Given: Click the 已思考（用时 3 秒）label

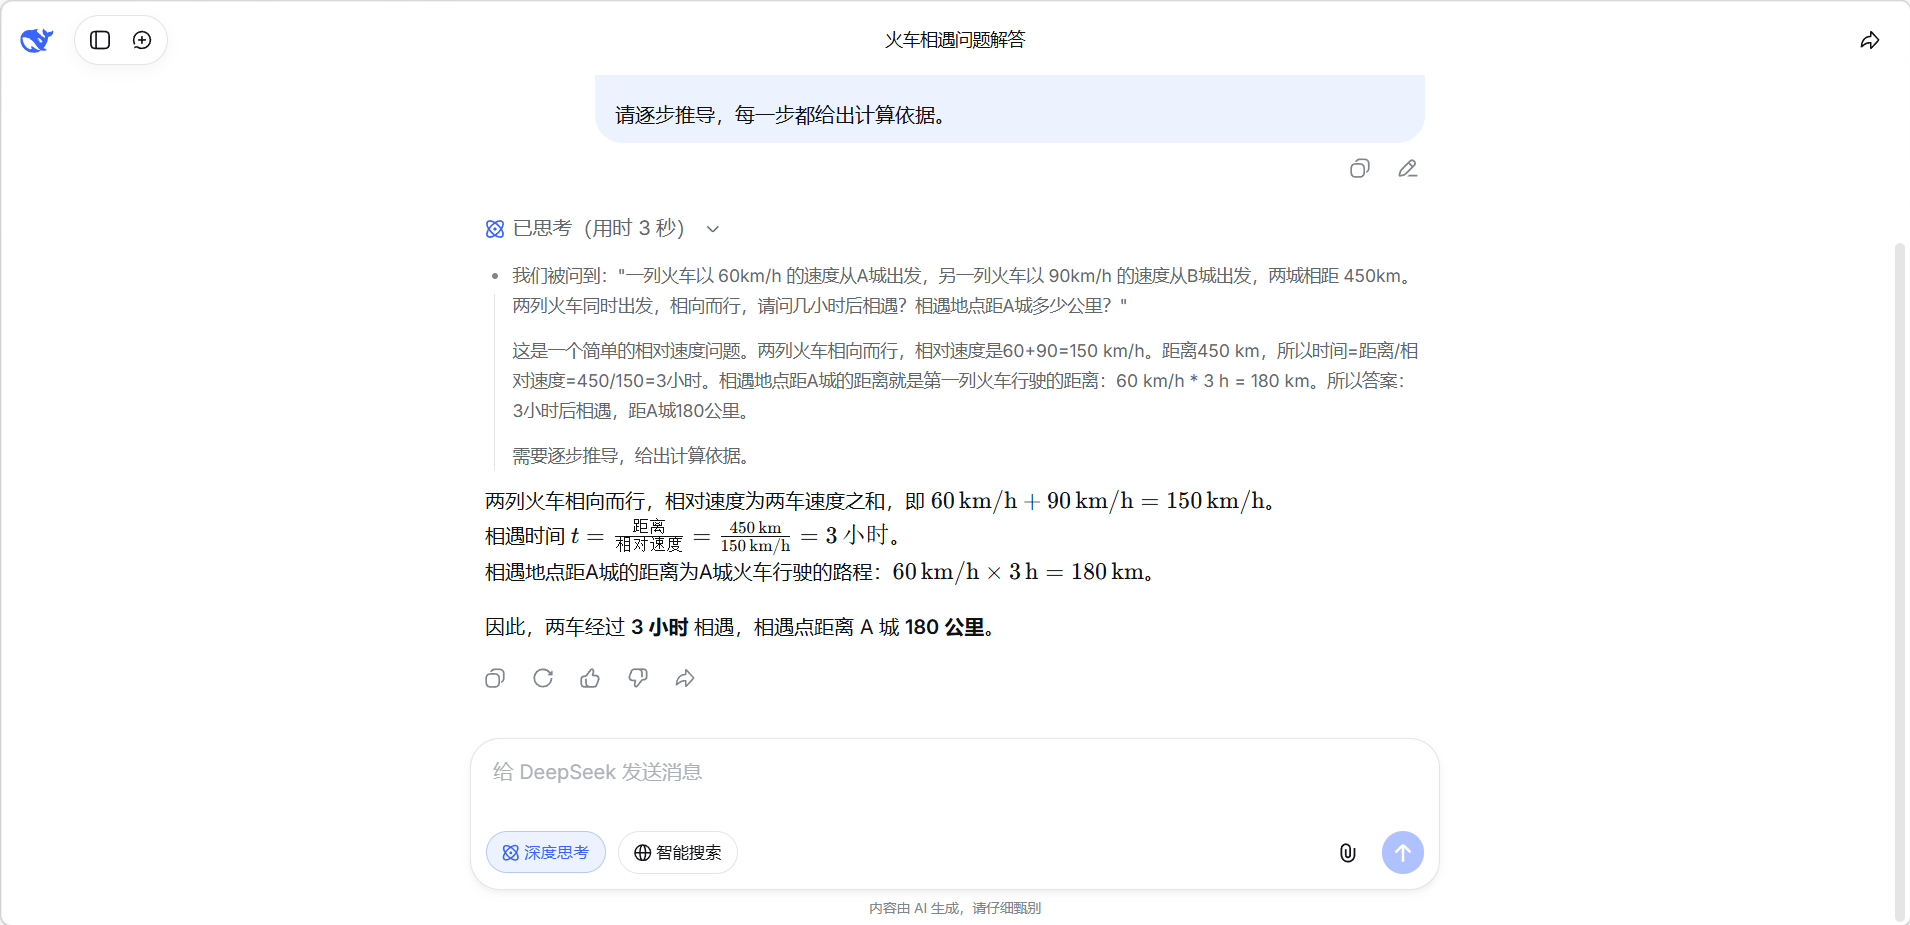Looking at the screenshot, I should coord(598,229).
